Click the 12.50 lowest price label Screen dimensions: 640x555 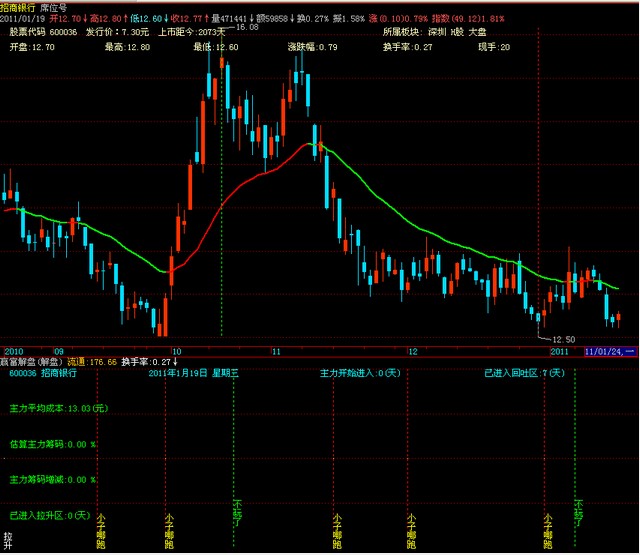tap(564, 339)
